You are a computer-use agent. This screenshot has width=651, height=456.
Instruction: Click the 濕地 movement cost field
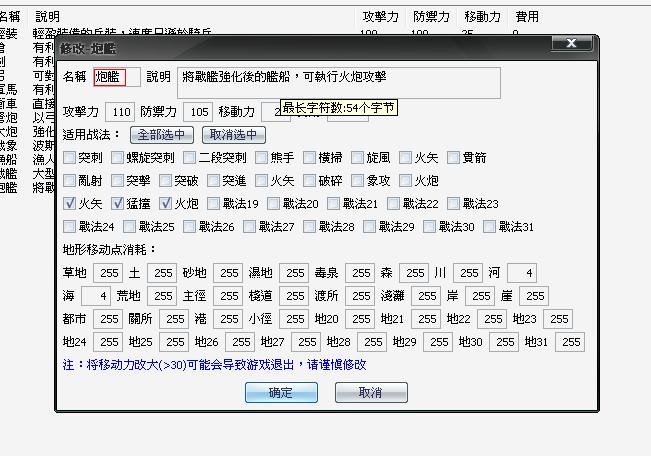click(x=294, y=273)
